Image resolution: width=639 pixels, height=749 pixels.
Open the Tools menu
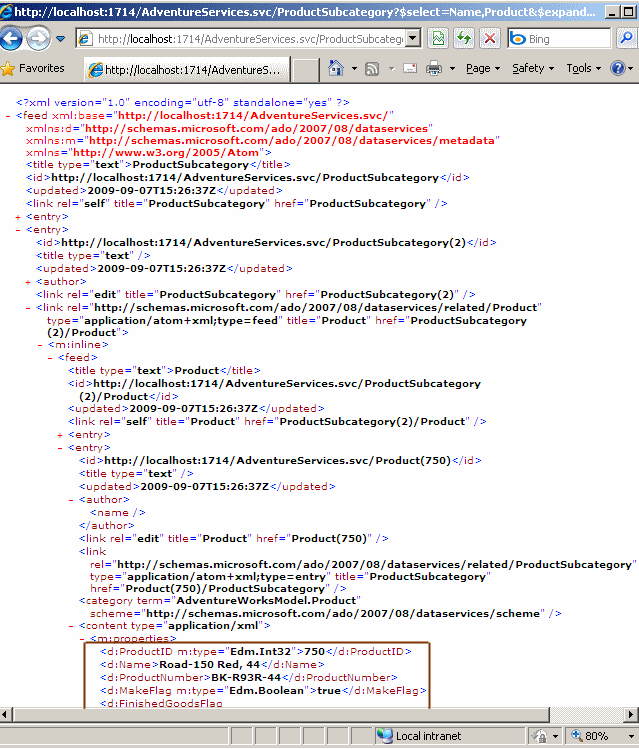click(583, 69)
